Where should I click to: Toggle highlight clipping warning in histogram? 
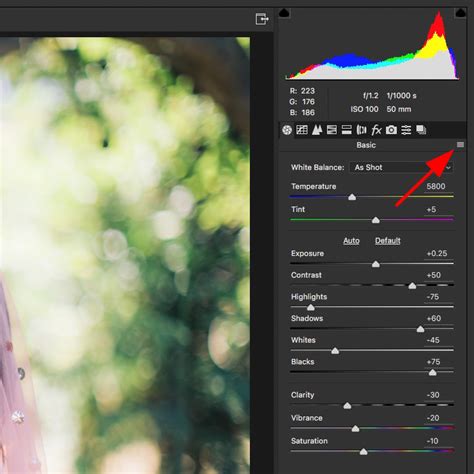click(460, 13)
